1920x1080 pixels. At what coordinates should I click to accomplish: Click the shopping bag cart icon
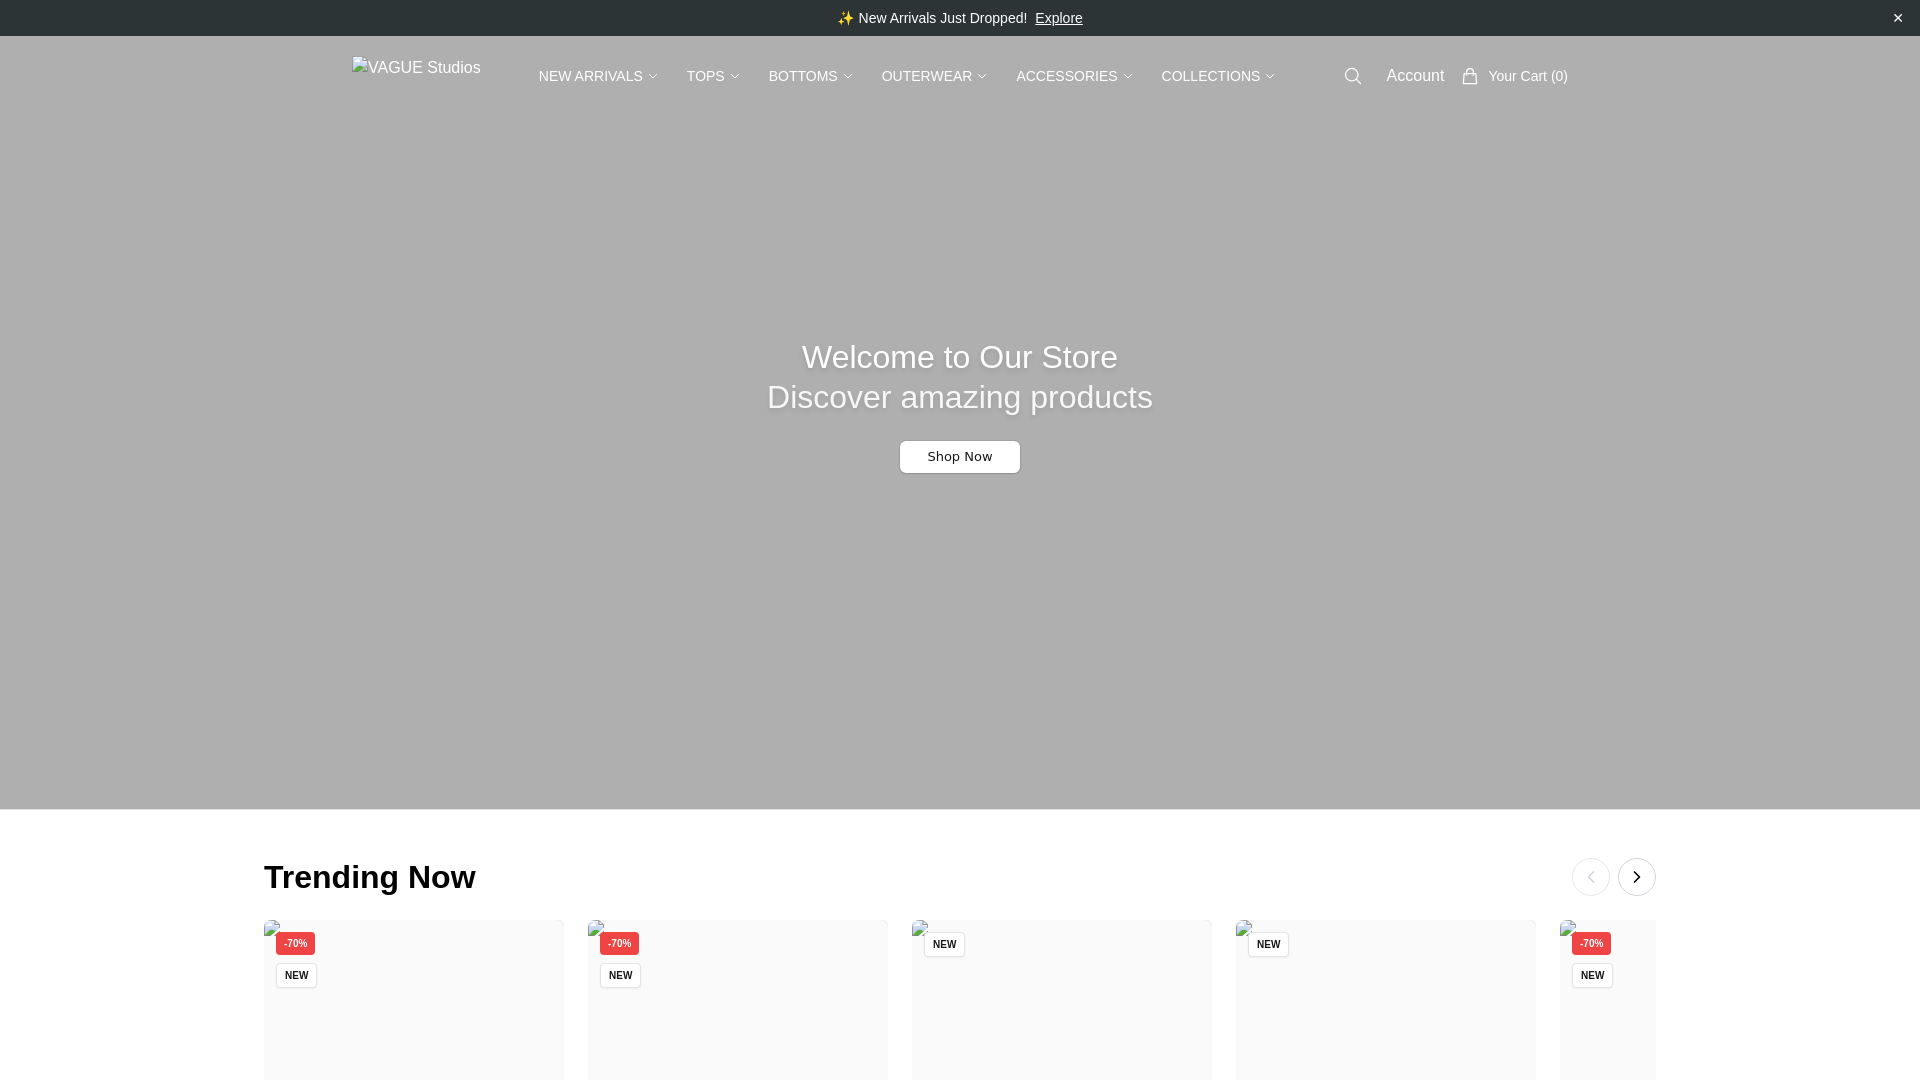(1469, 76)
